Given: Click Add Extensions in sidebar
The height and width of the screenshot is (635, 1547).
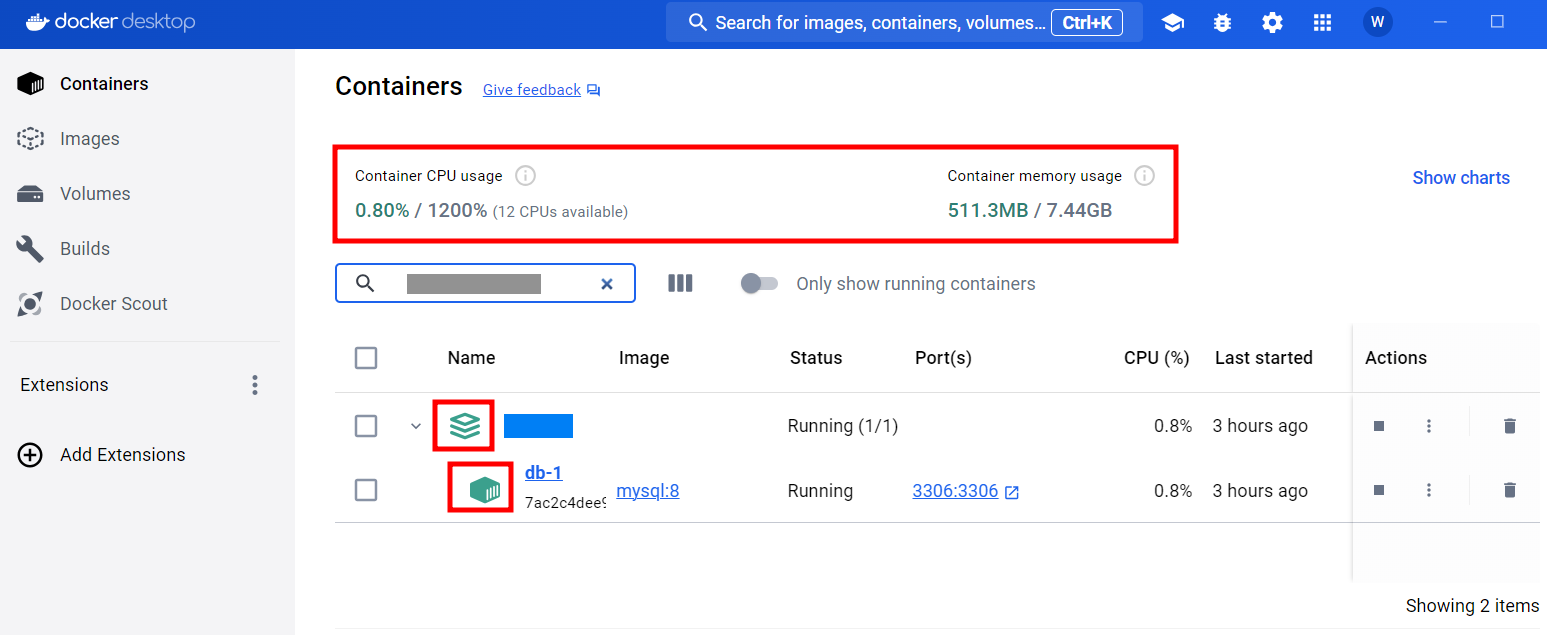Looking at the screenshot, I should click(x=123, y=455).
